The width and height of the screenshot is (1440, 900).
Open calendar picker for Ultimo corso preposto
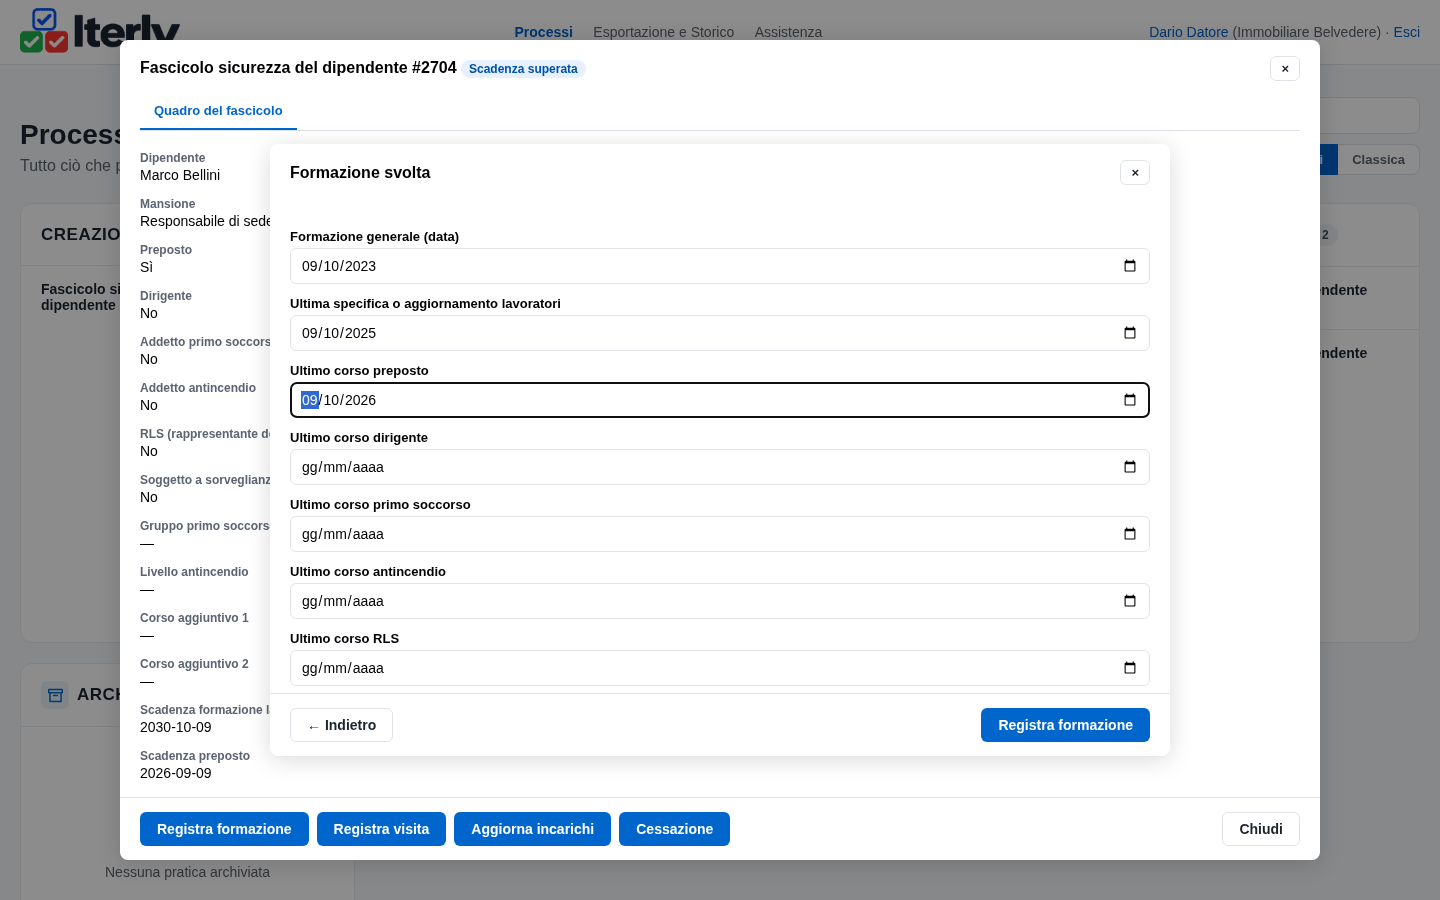(1130, 400)
